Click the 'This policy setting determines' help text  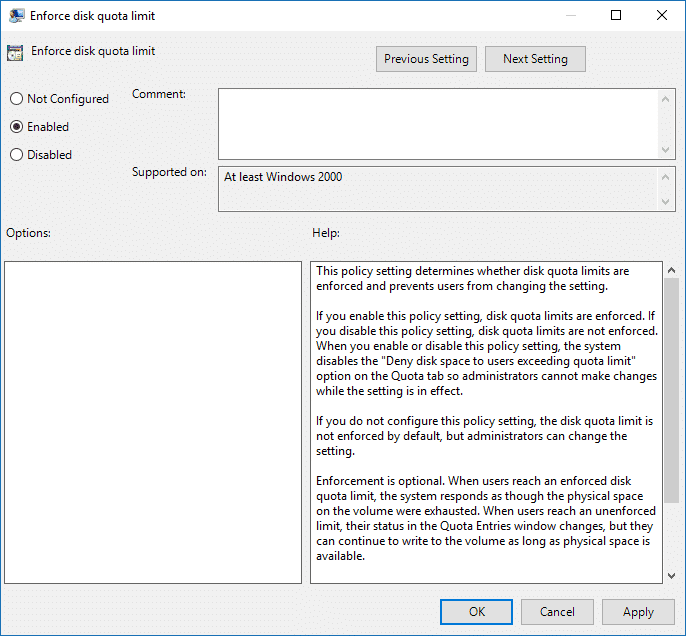click(472, 279)
